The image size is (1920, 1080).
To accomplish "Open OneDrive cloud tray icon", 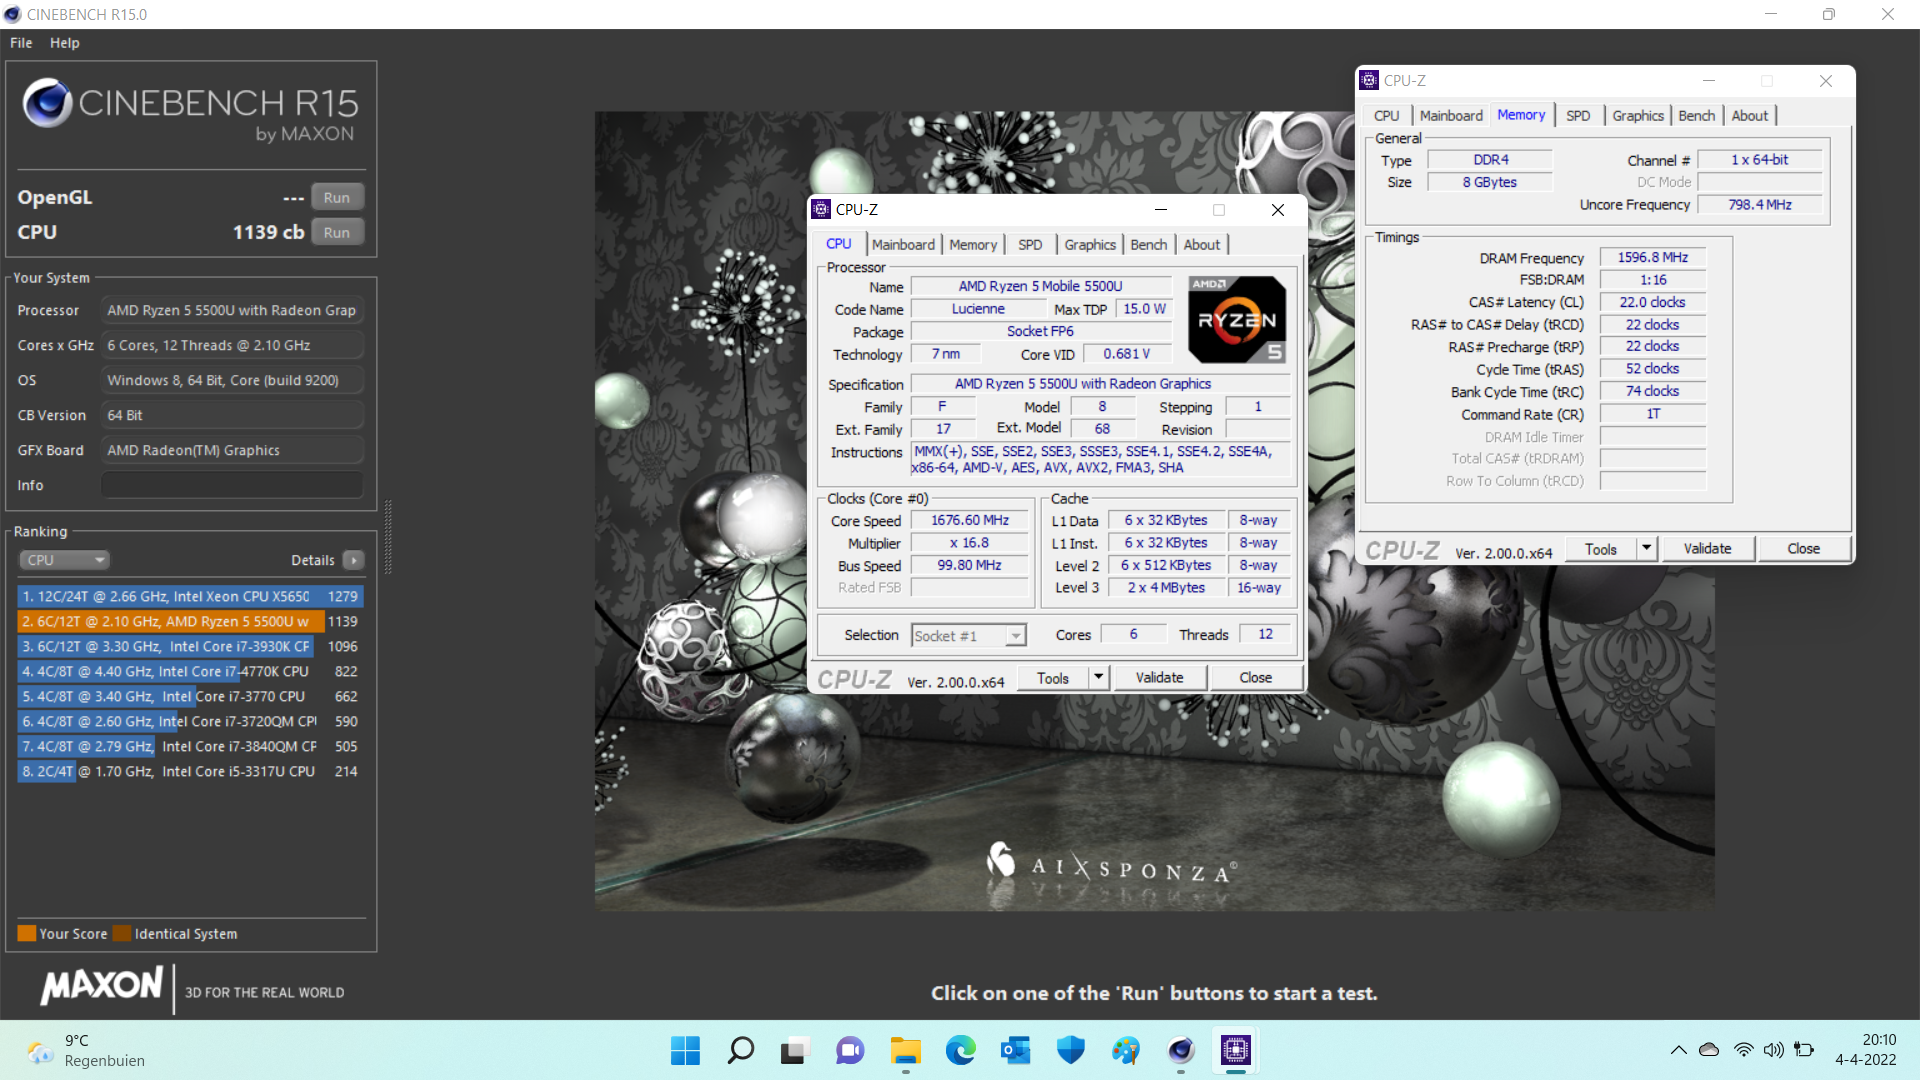I will tap(1709, 1050).
